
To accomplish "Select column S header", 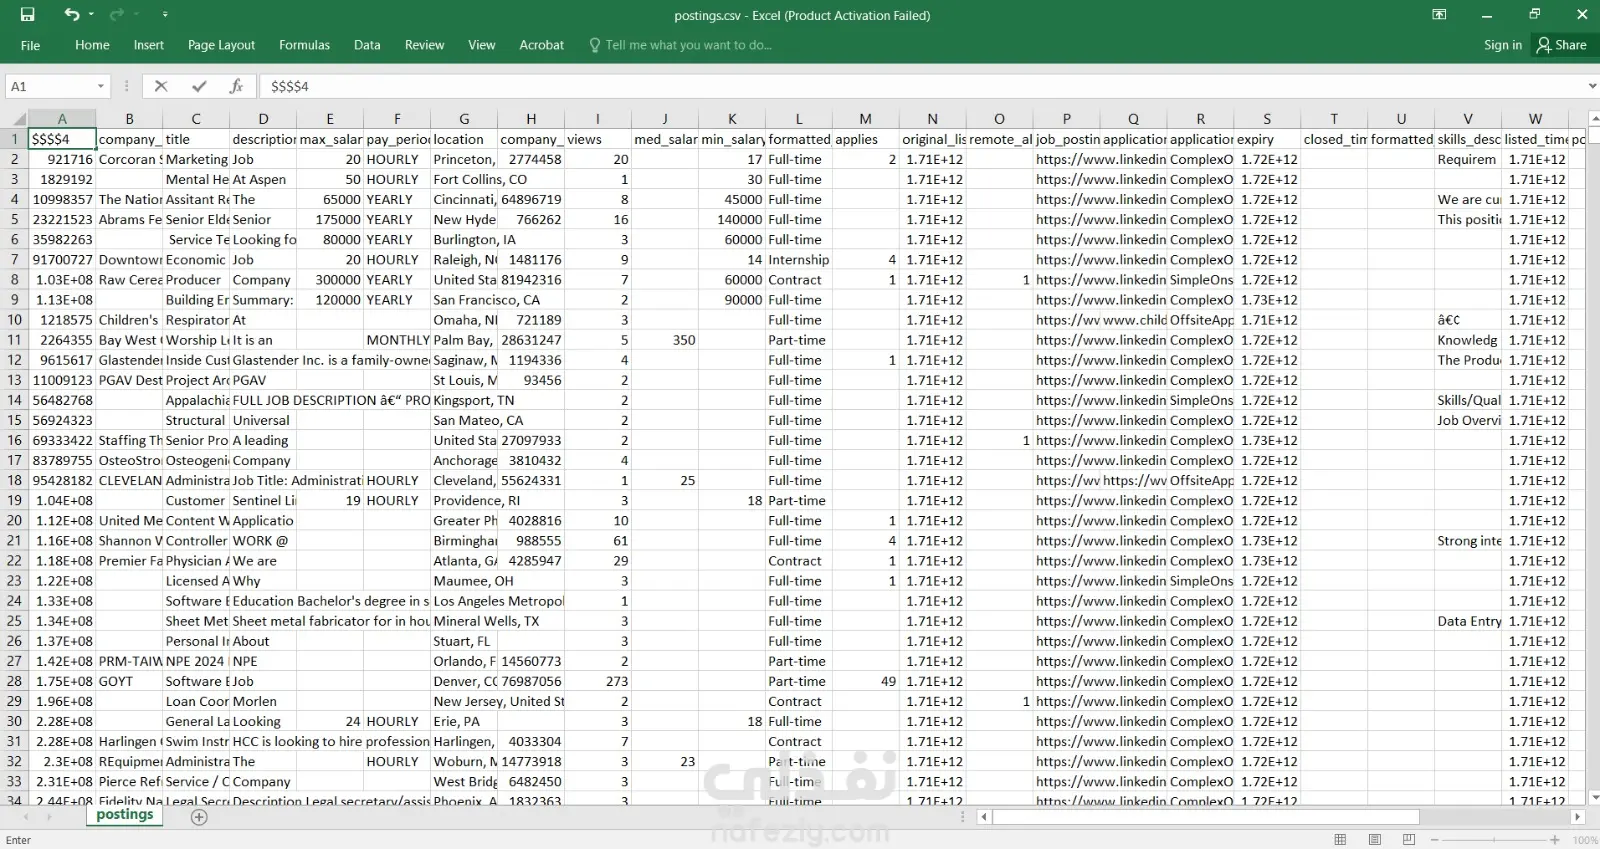I will pyautogui.click(x=1267, y=119).
